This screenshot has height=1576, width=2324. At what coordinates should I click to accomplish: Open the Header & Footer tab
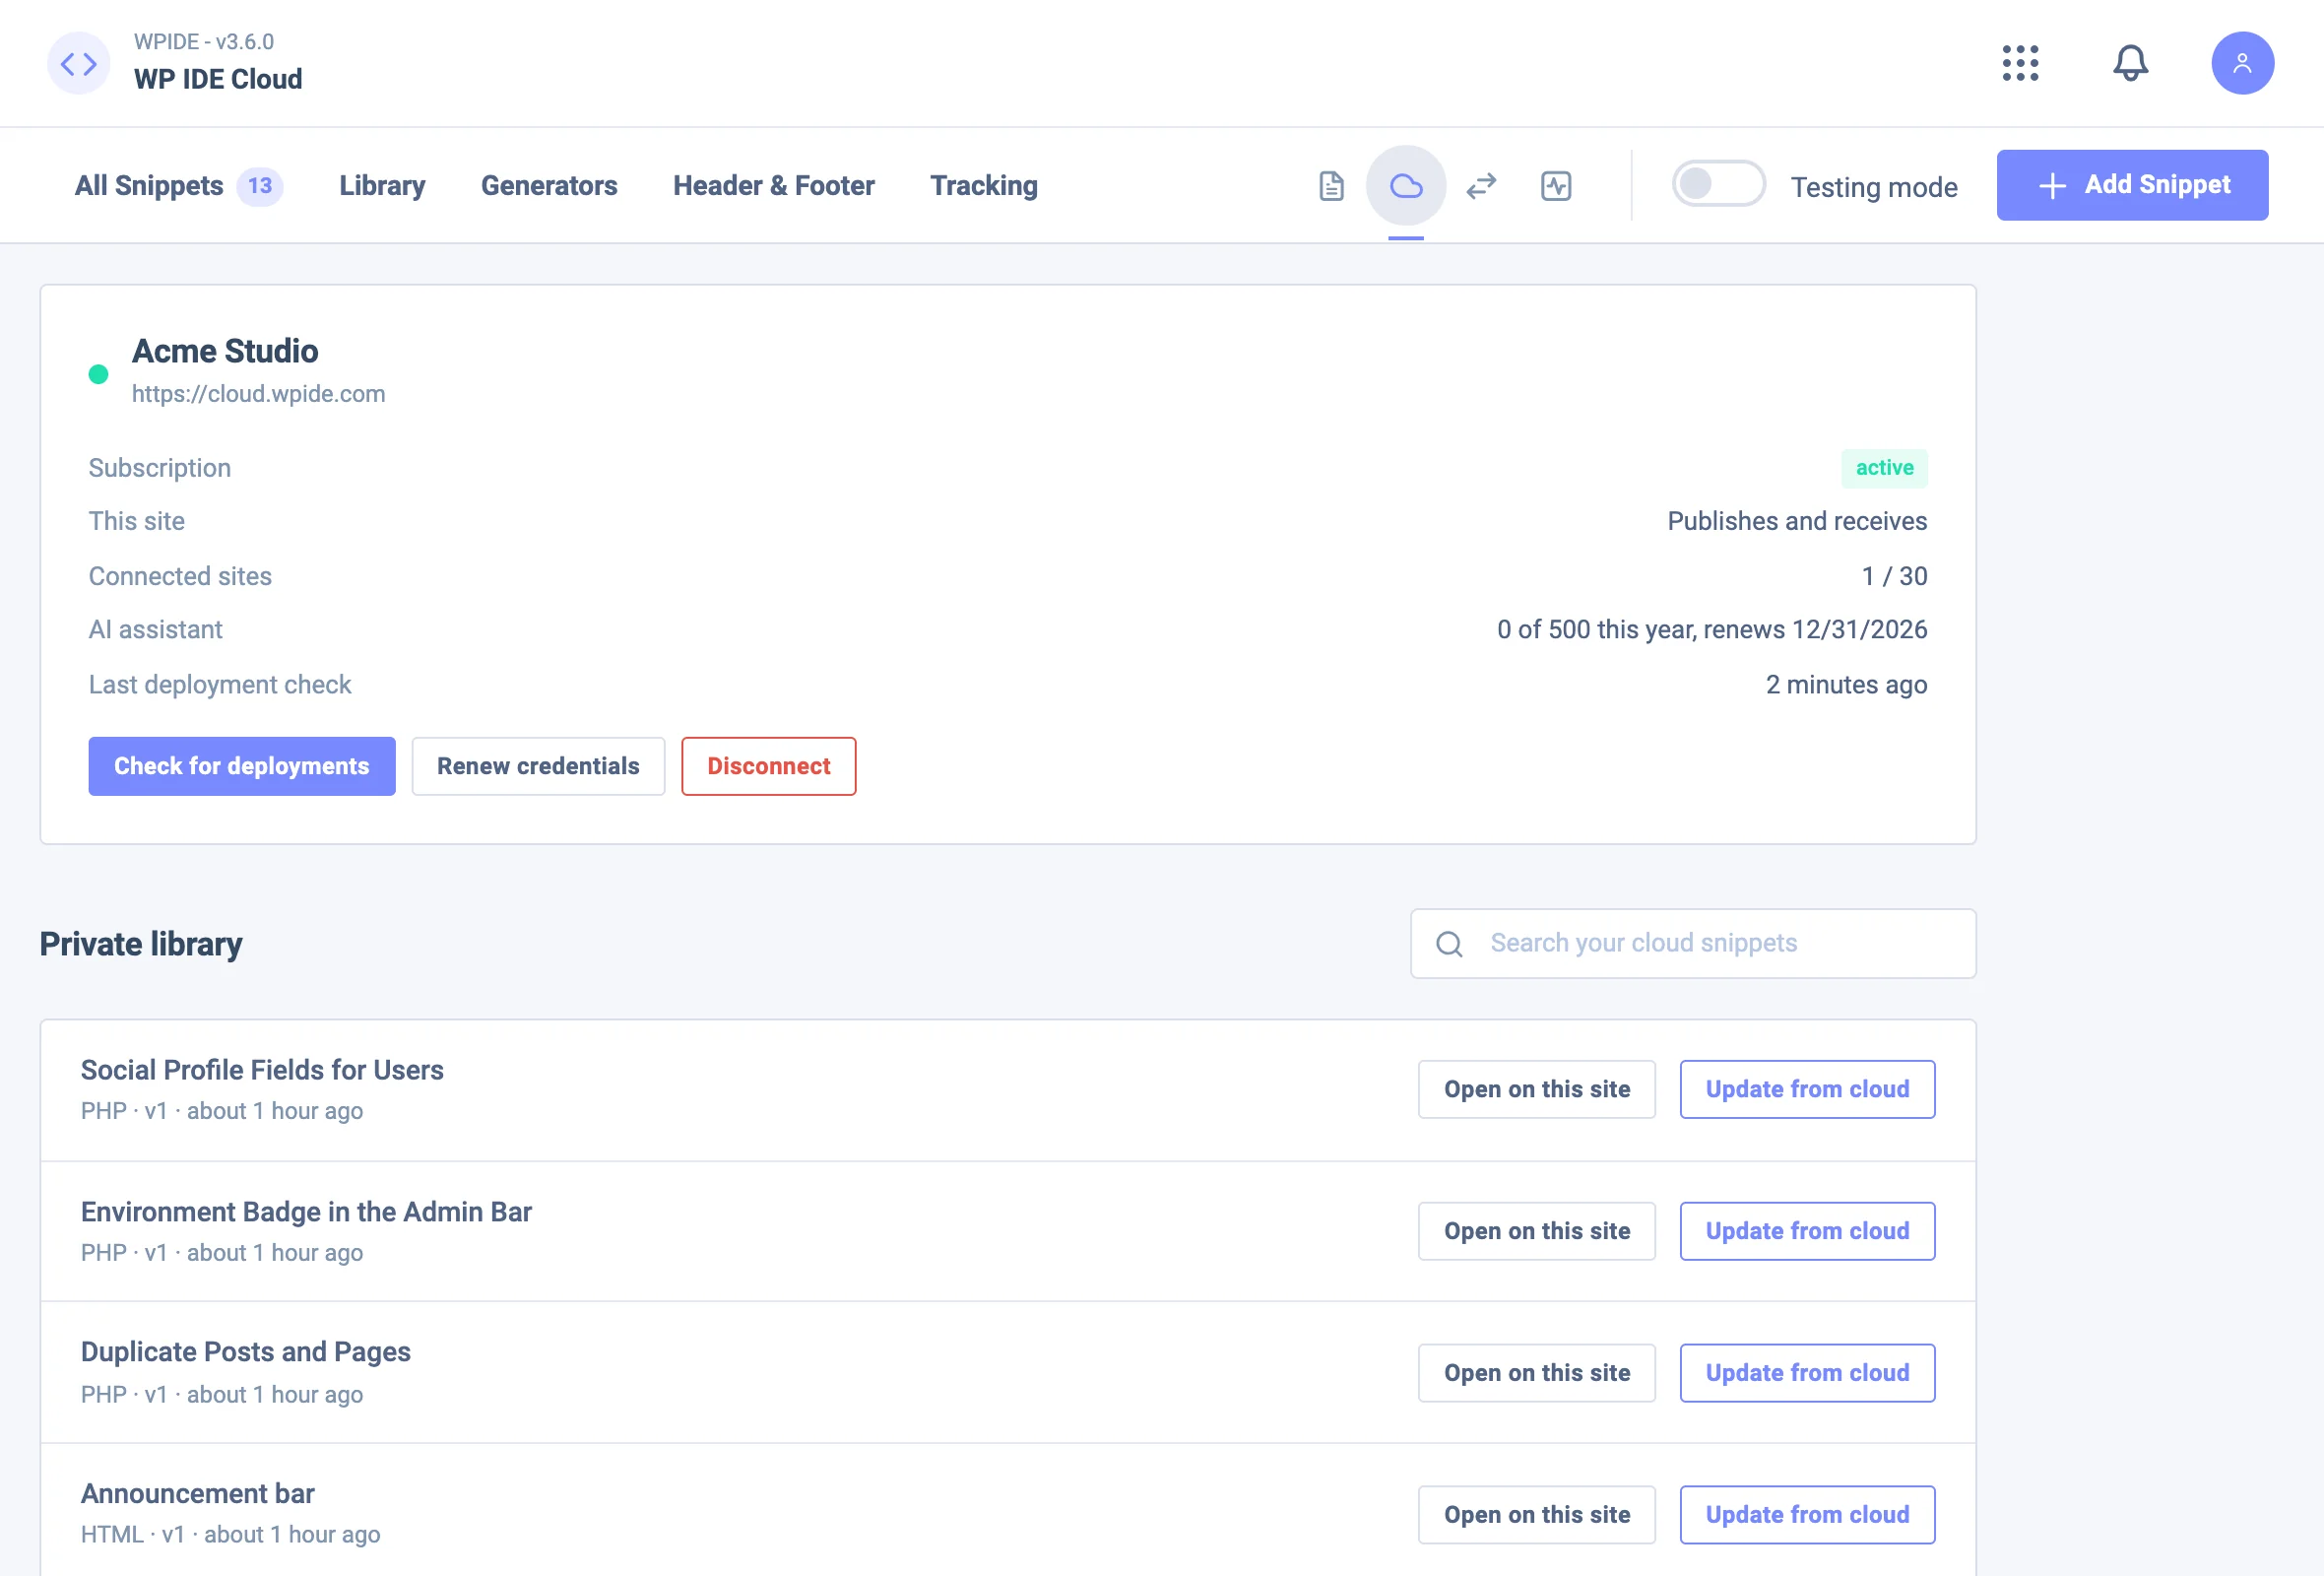[773, 186]
